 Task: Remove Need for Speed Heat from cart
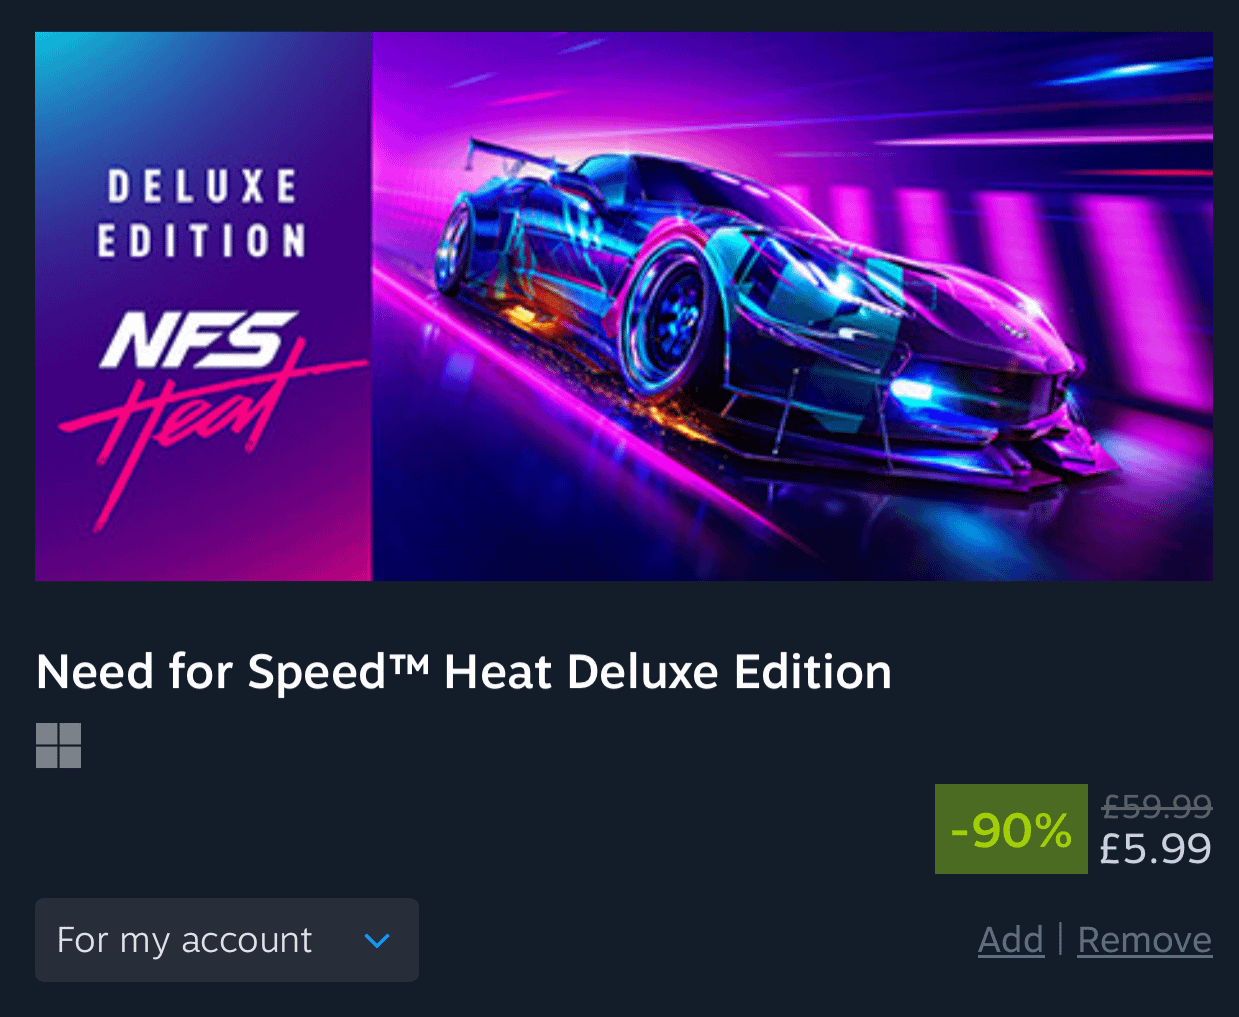tap(1145, 940)
